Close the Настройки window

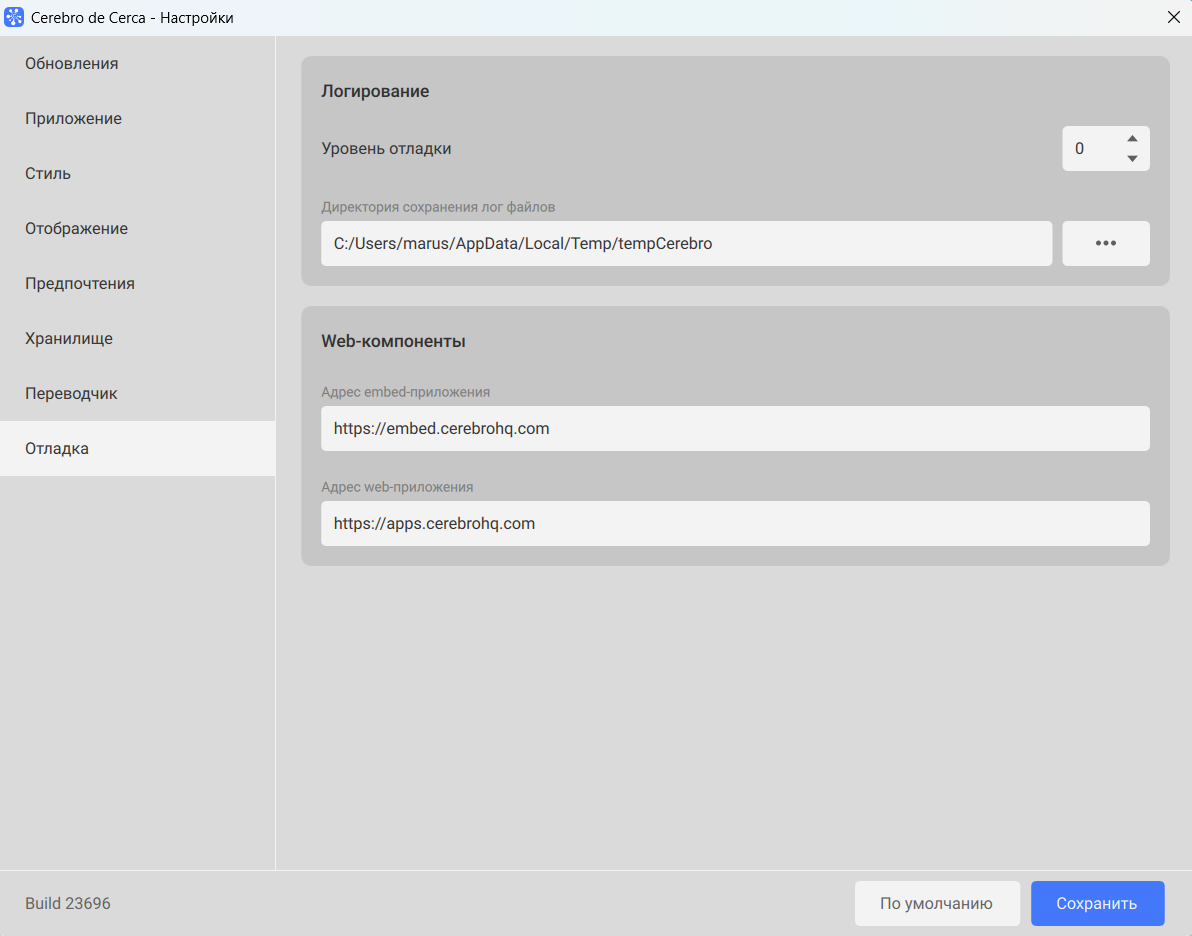(1173, 18)
